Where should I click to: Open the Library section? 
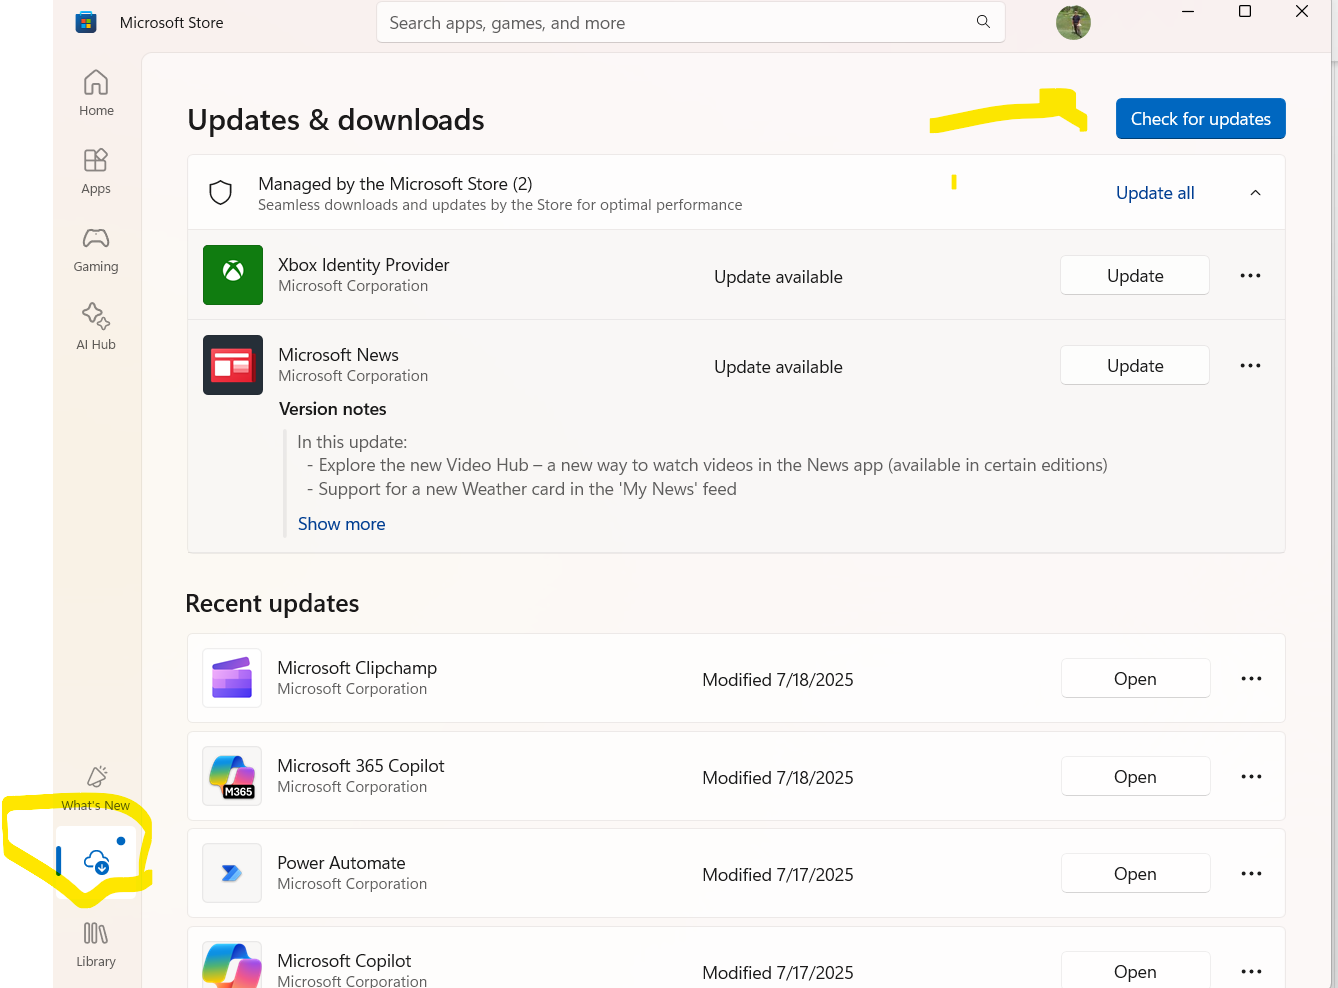tap(96, 944)
